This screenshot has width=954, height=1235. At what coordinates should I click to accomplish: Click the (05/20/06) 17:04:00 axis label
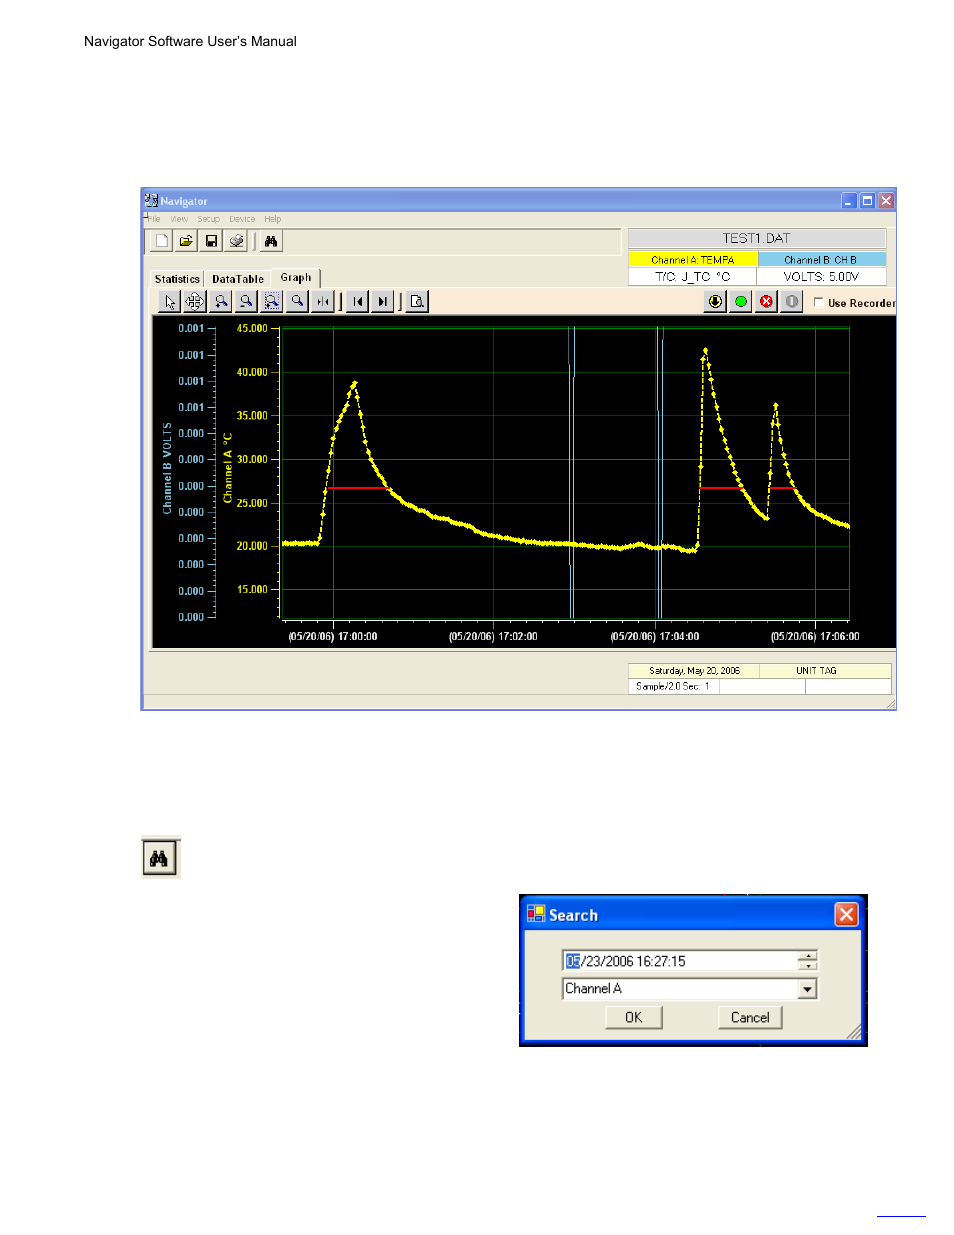[x=655, y=637]
